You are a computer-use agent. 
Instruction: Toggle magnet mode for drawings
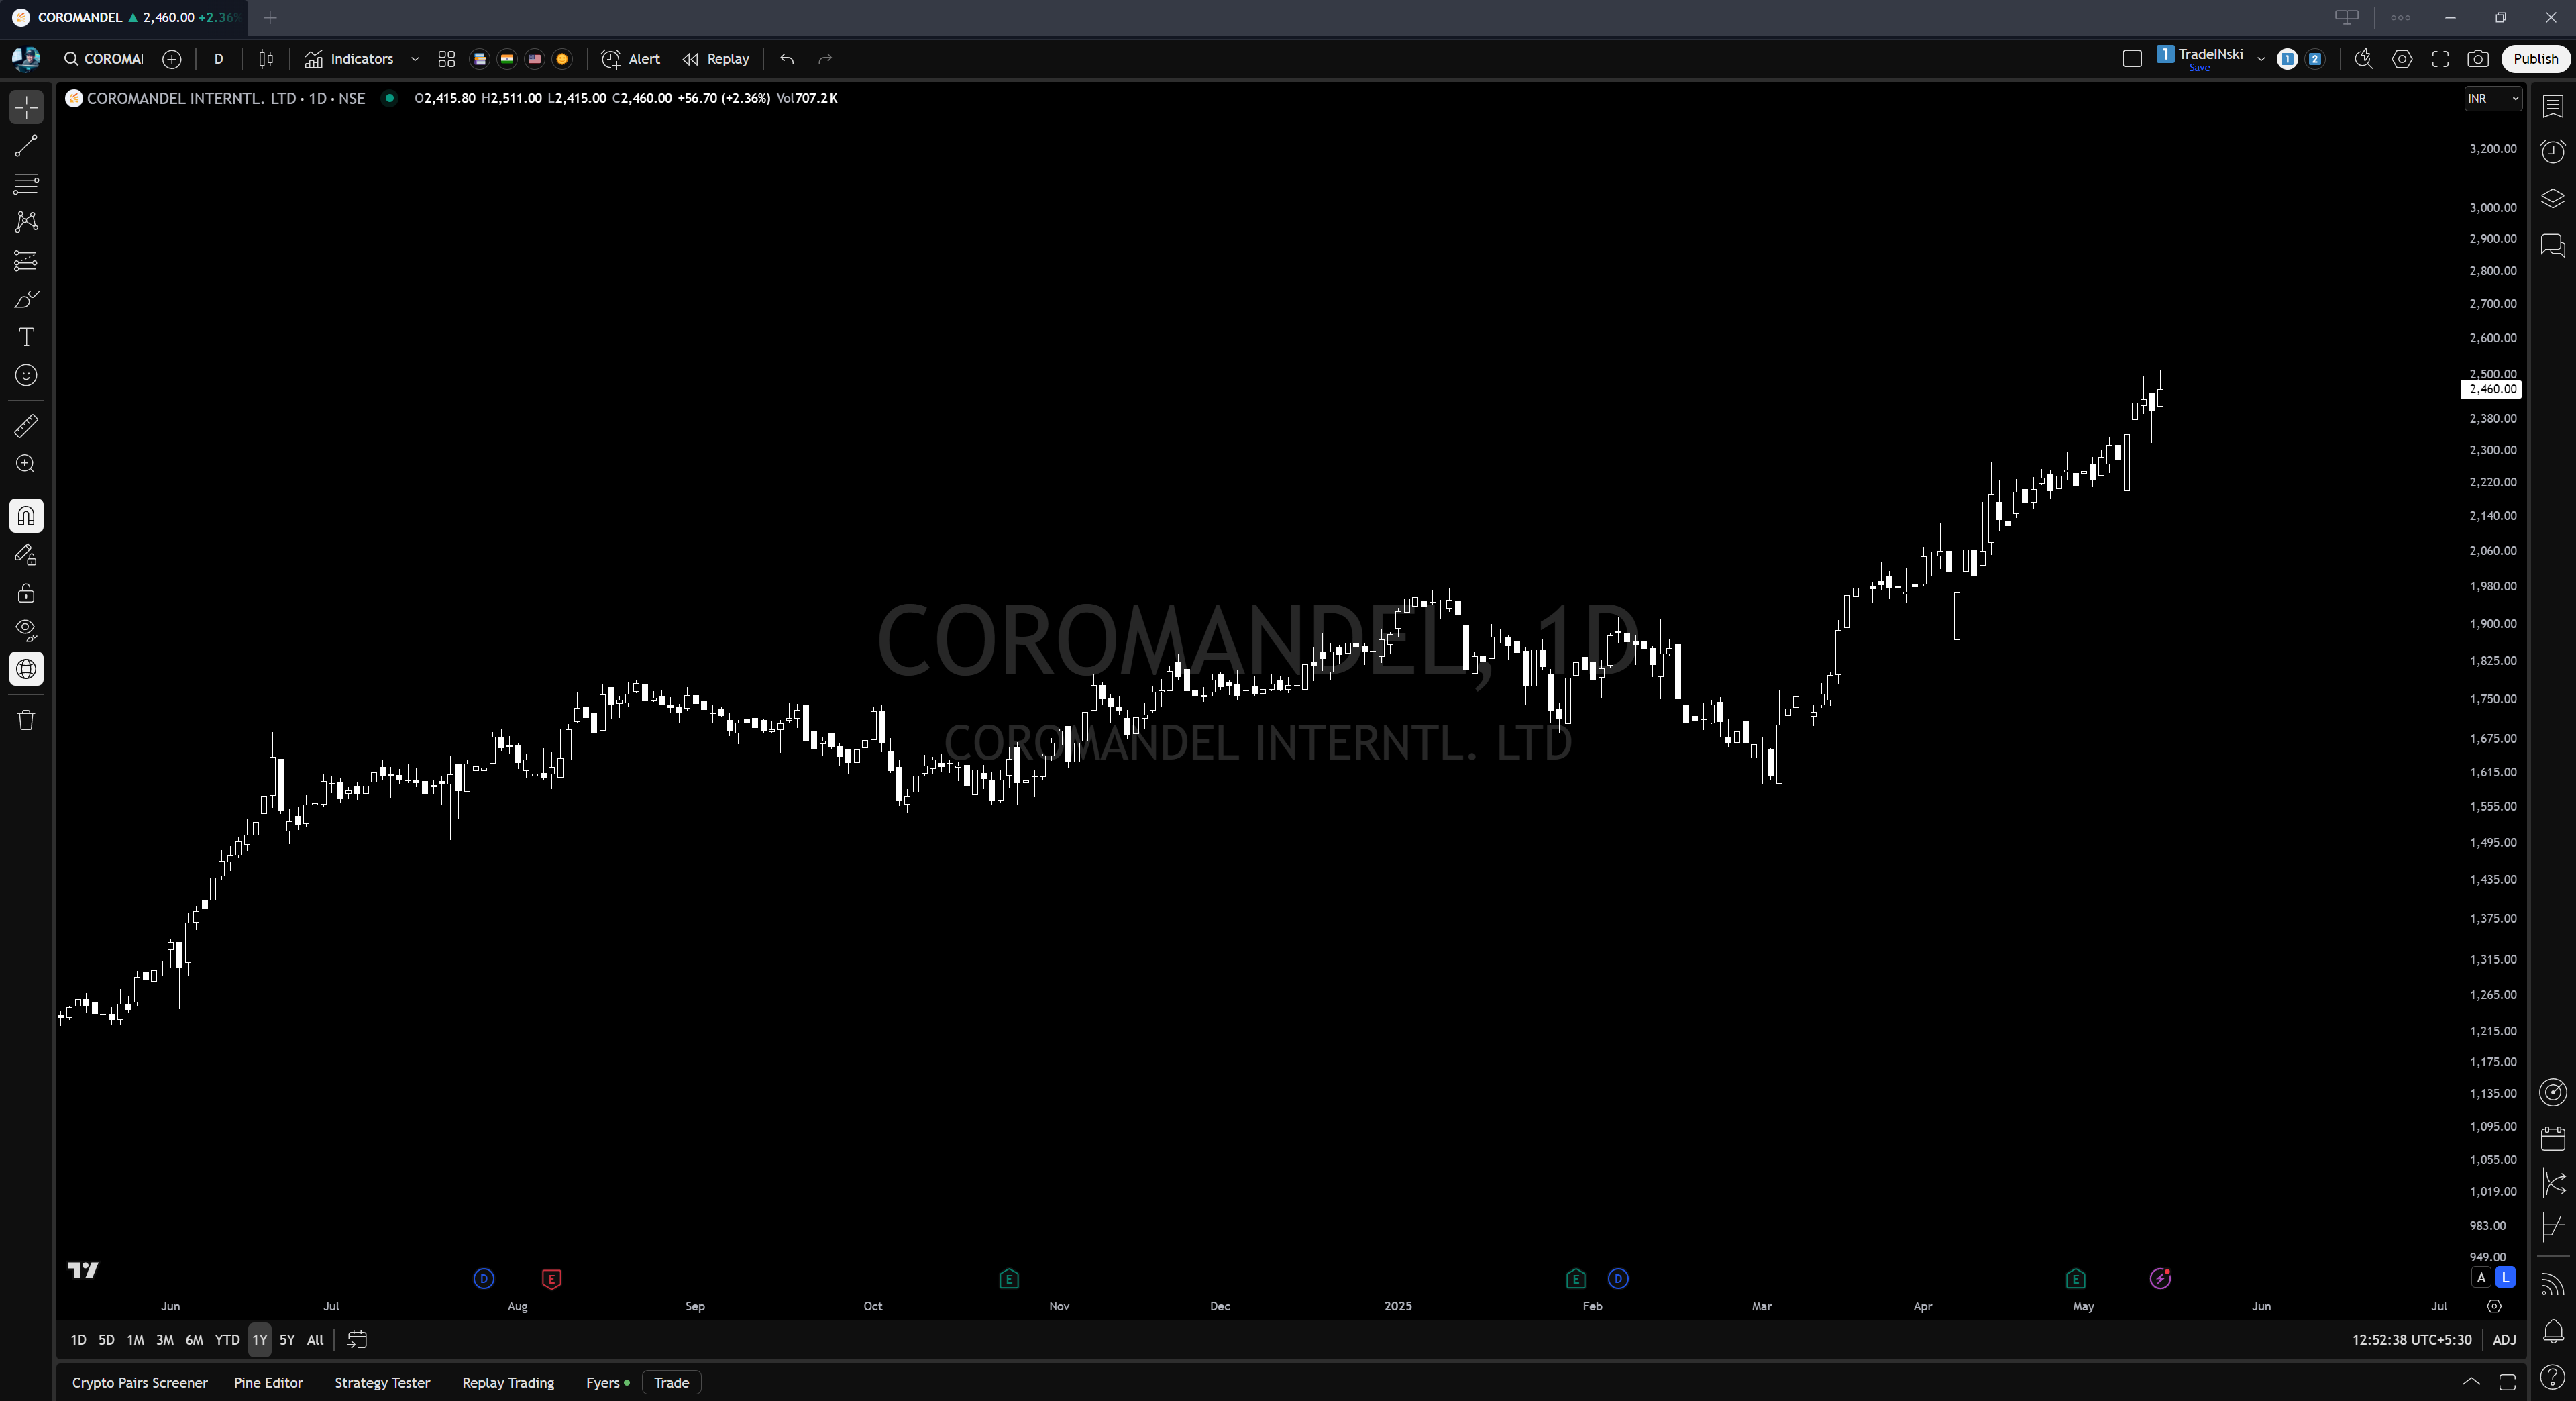(26, 516)
